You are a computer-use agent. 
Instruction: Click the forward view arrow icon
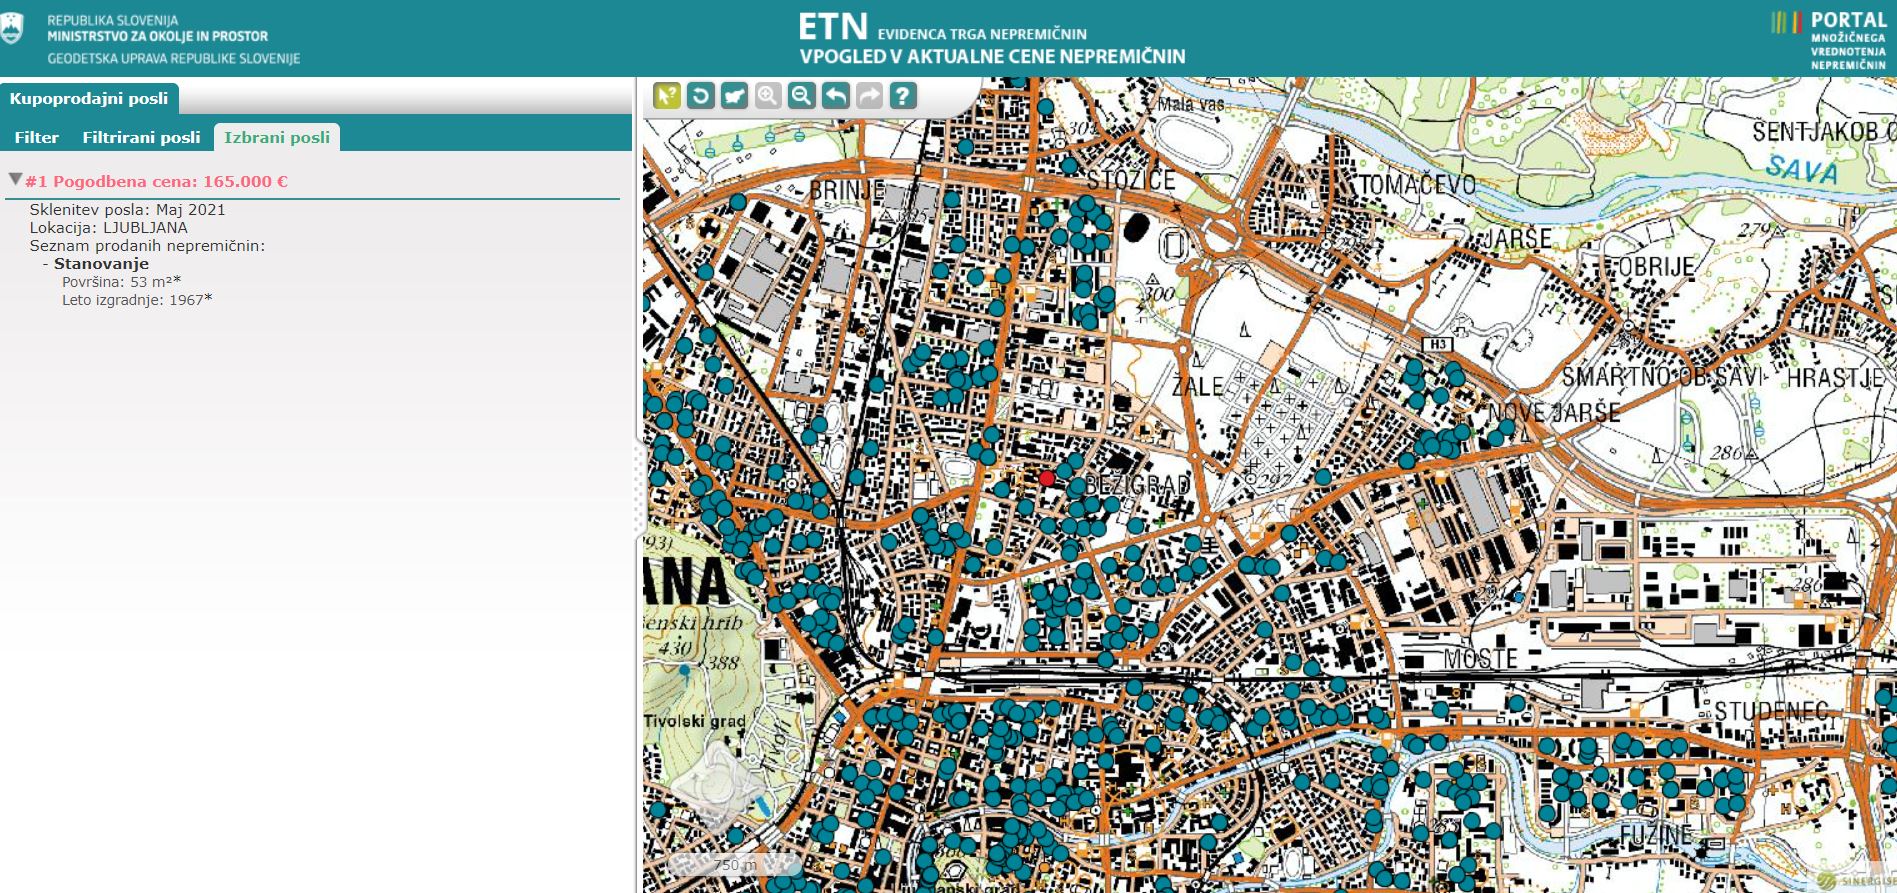869,96
